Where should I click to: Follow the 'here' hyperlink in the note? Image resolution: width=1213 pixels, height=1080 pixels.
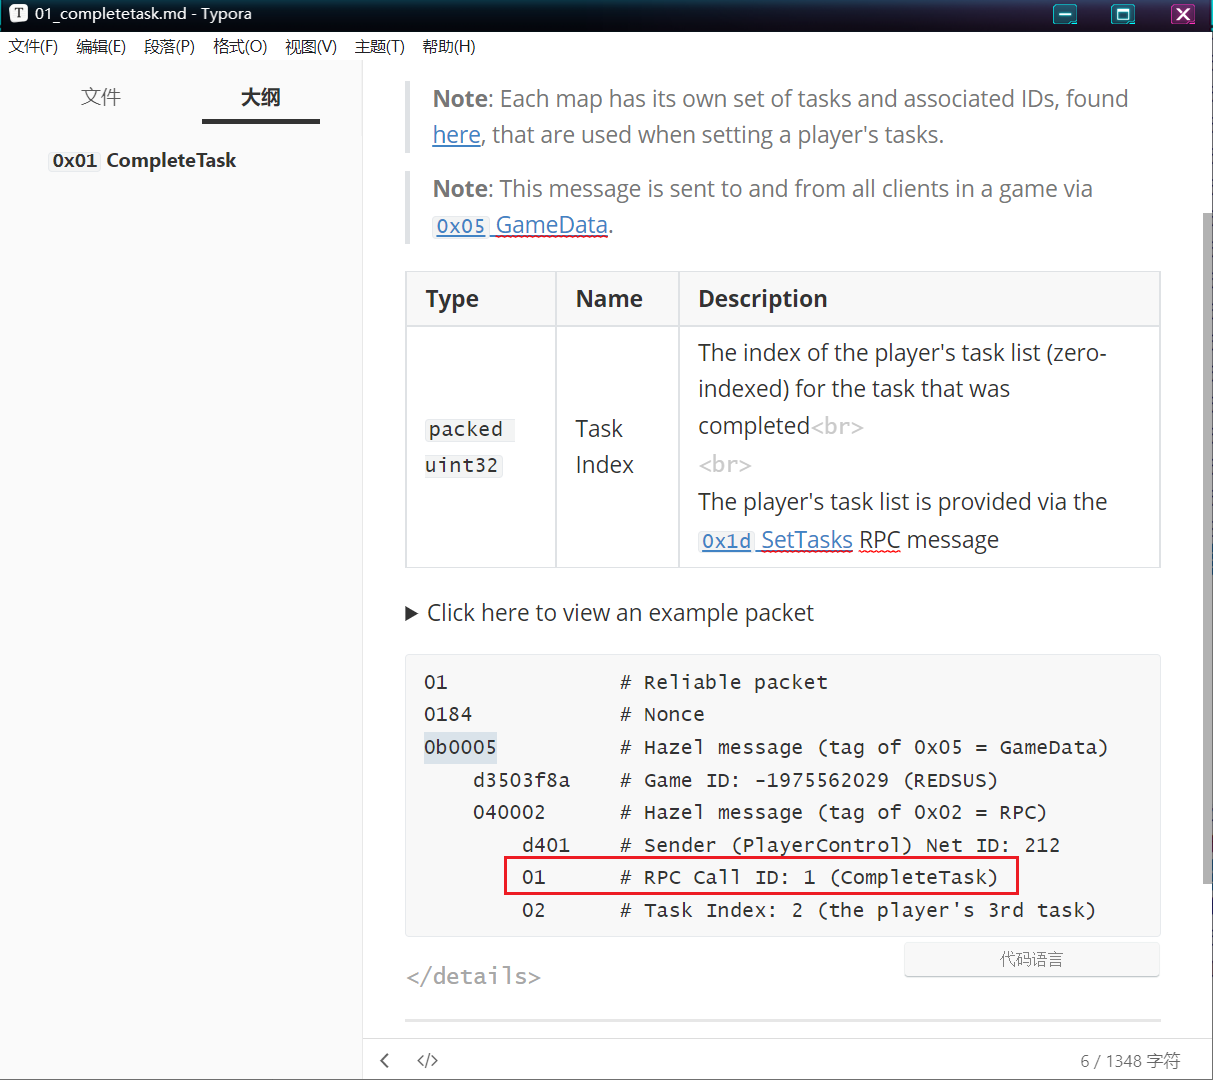coord(456,135)
